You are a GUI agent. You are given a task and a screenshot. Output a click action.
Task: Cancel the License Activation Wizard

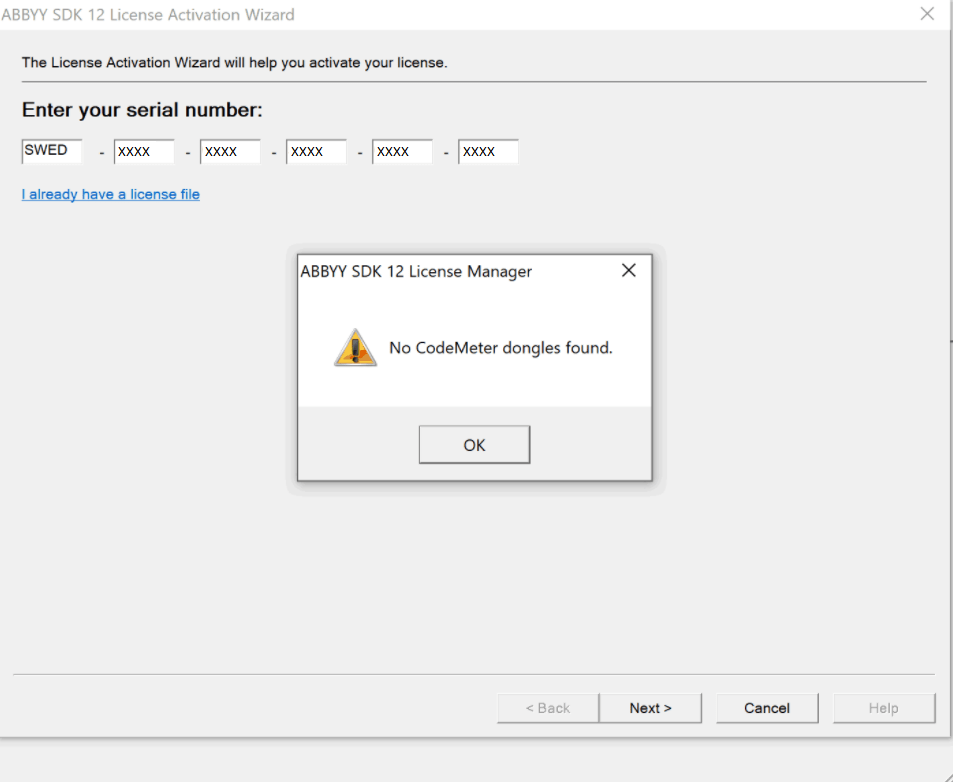tap(766, 707)
